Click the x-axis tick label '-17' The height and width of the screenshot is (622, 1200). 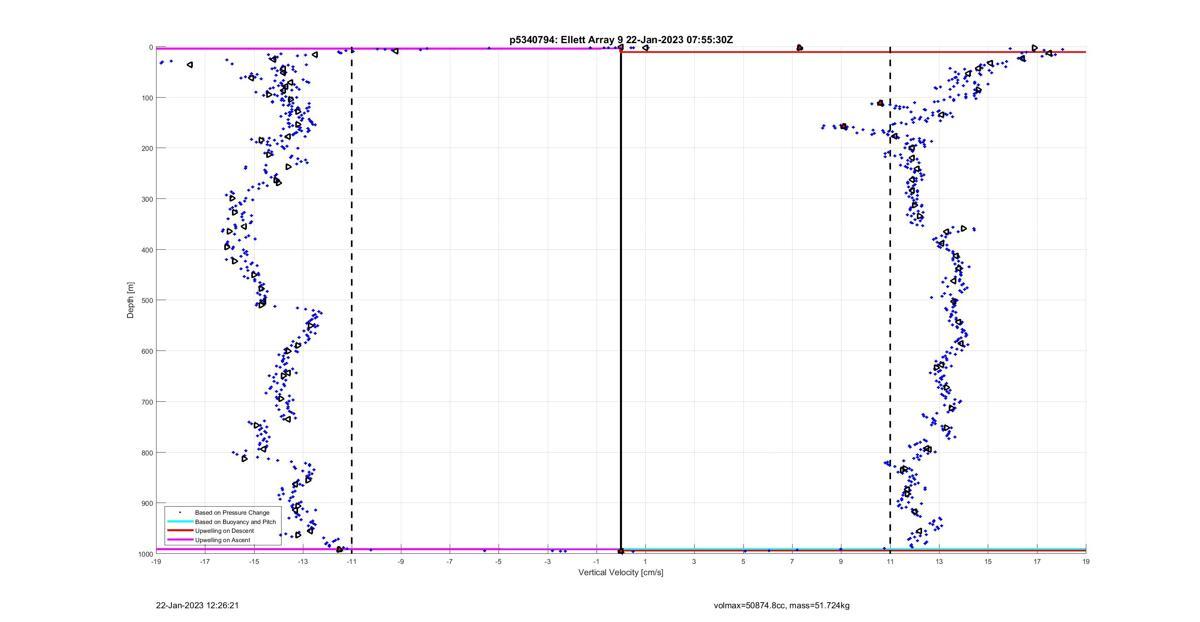(x=205, y=561)
